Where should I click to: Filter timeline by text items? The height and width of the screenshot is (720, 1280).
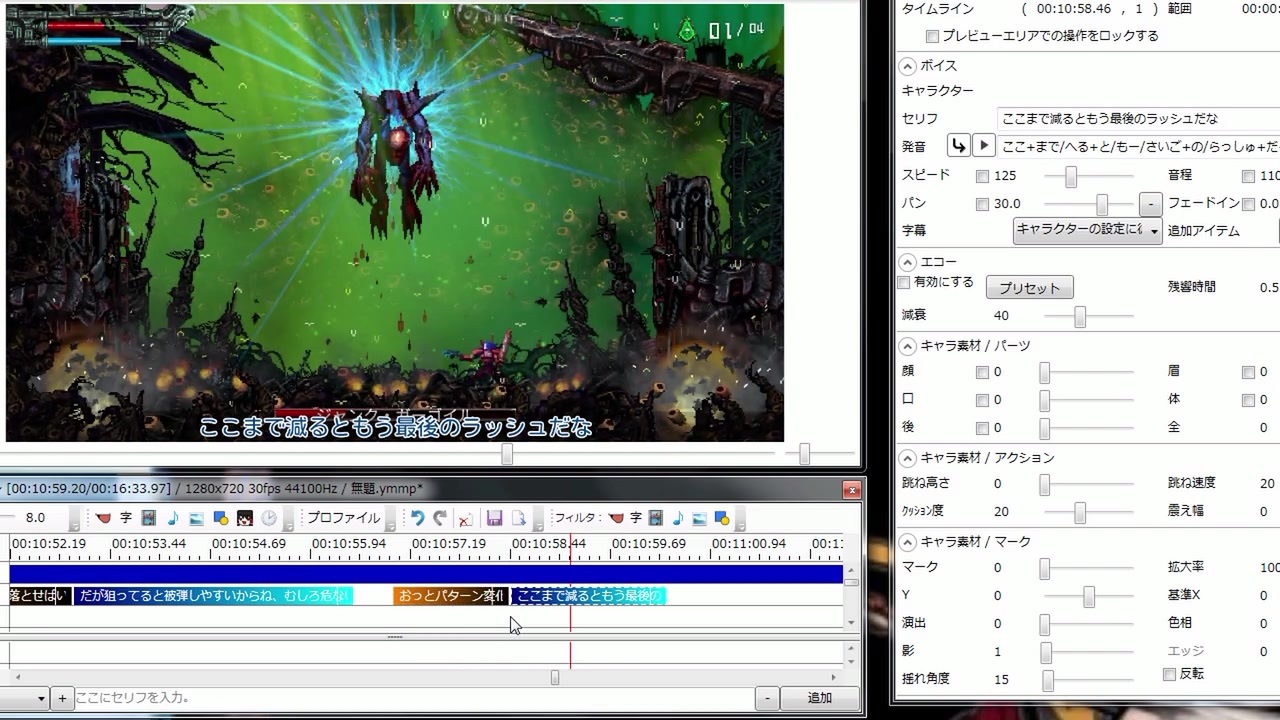[x=635, y=518]
